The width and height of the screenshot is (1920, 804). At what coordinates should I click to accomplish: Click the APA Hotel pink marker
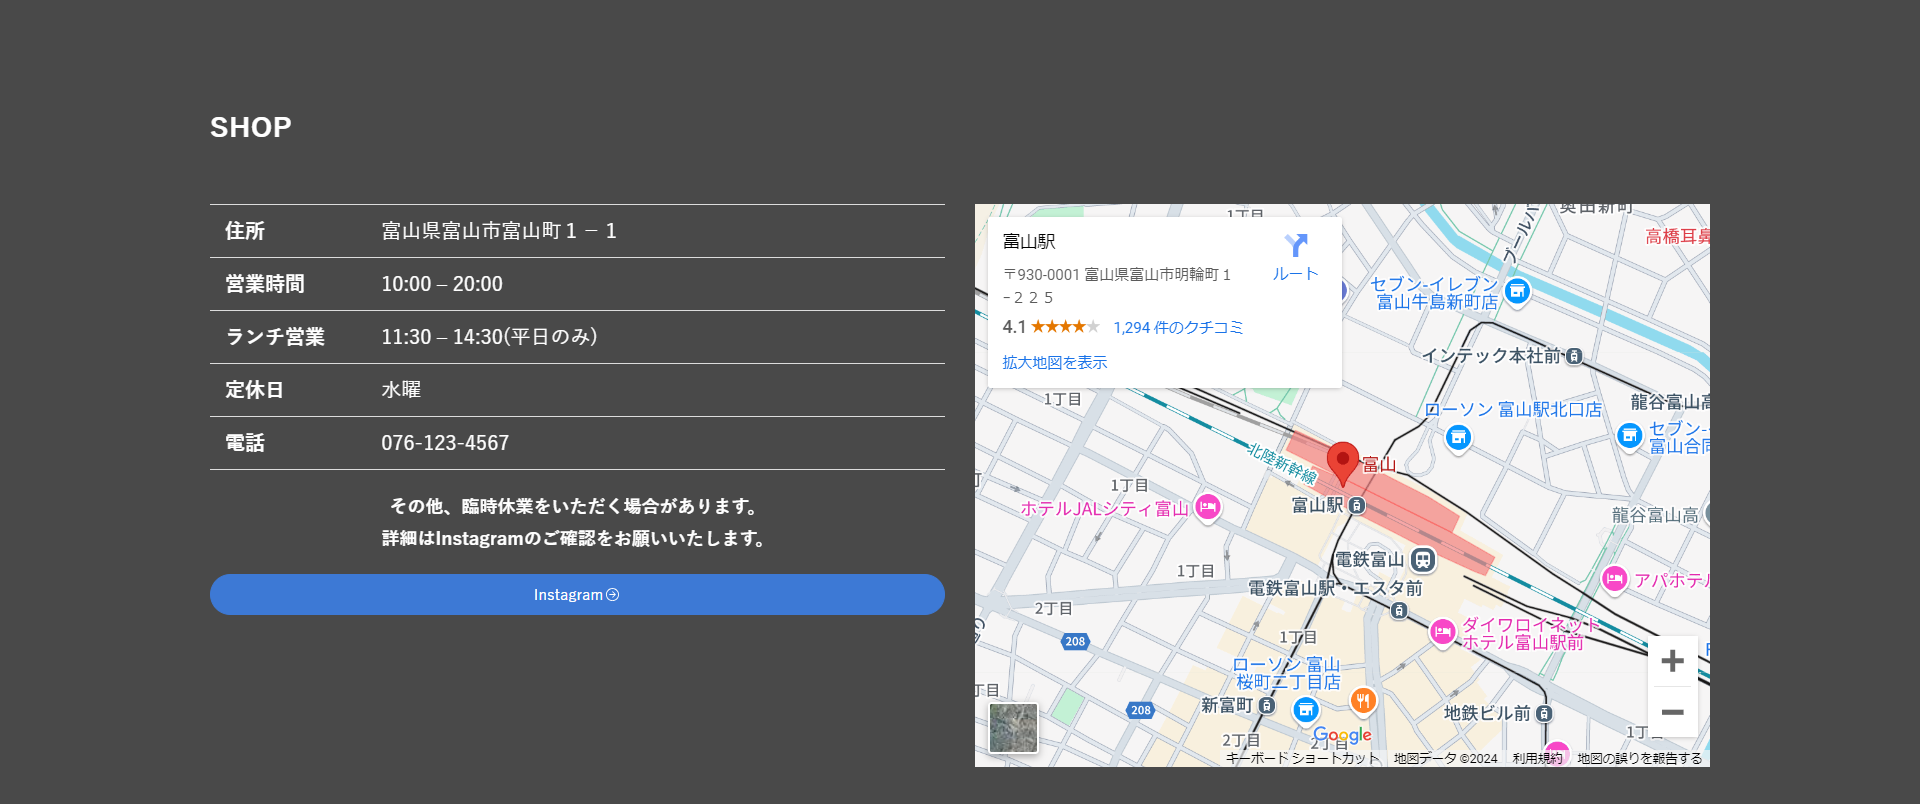pos(1614,579)
